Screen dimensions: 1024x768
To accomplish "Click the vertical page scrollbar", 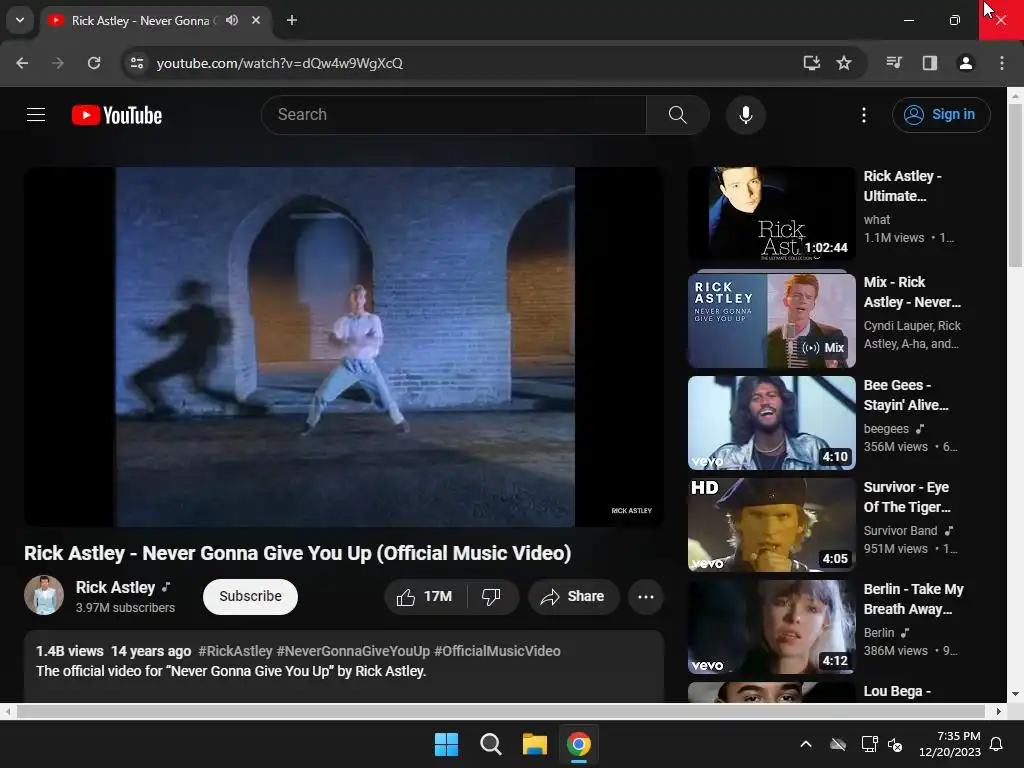I will (x=1015, y=186).
